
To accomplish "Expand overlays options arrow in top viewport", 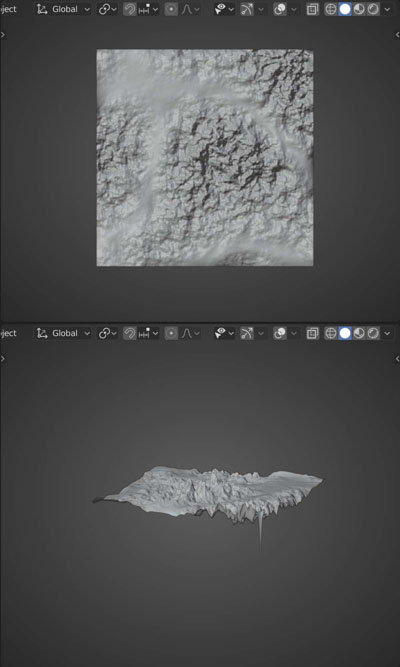I will pos(294,9).
